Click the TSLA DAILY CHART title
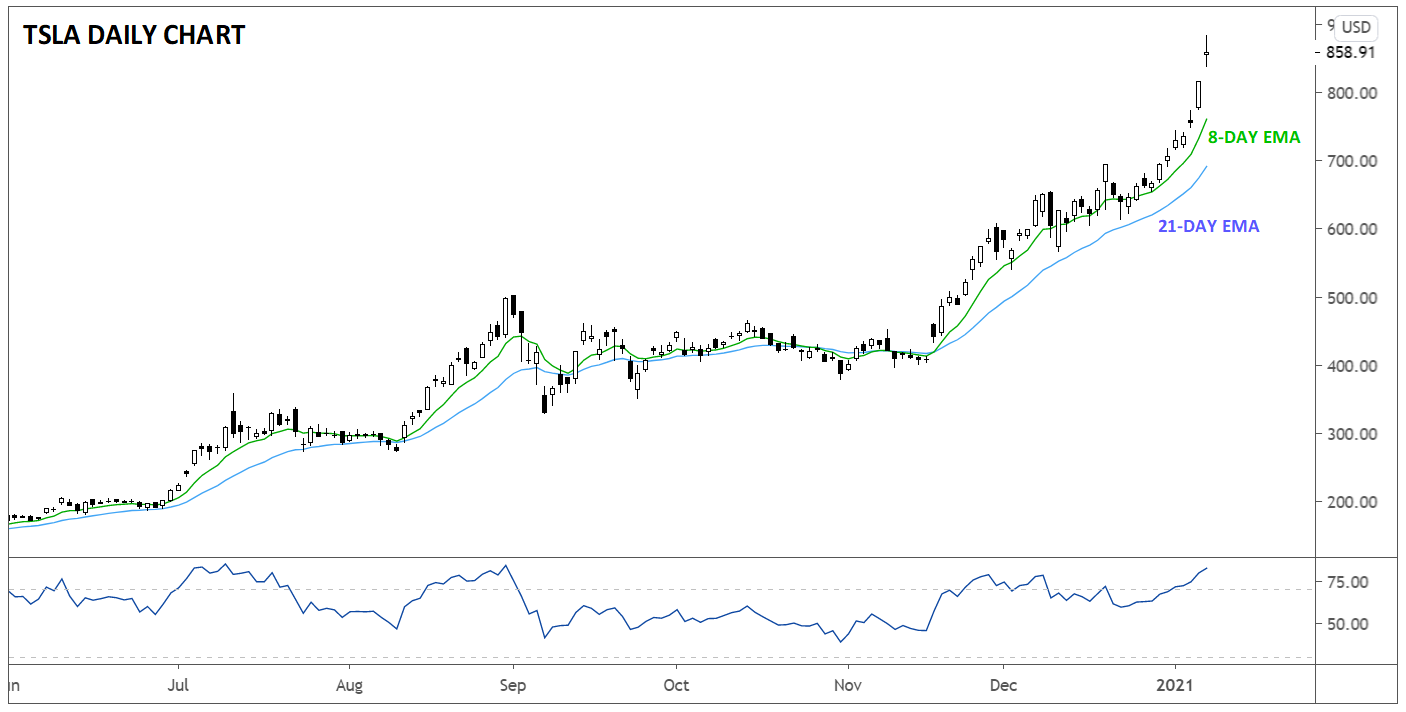Image resolution: width=1406 pixels, height=712 pixels. click(x=133, y=35)
